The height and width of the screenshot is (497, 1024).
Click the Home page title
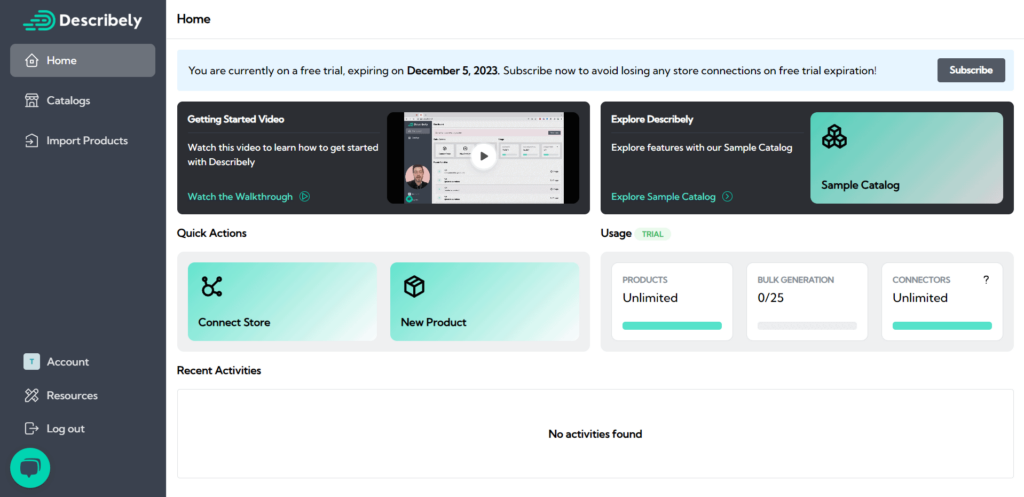point(193,19)
